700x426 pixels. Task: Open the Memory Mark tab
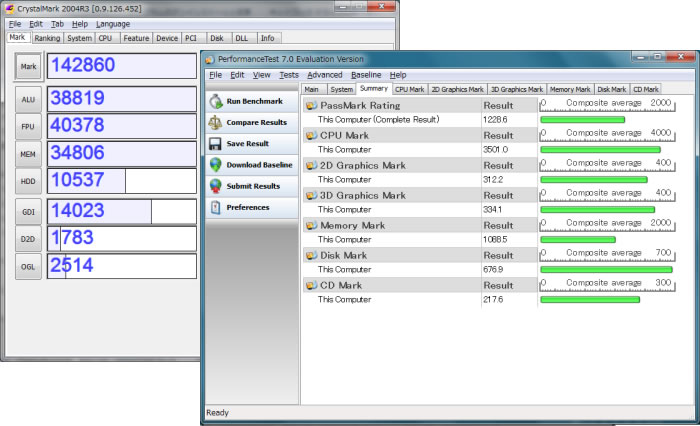[570, 89]
